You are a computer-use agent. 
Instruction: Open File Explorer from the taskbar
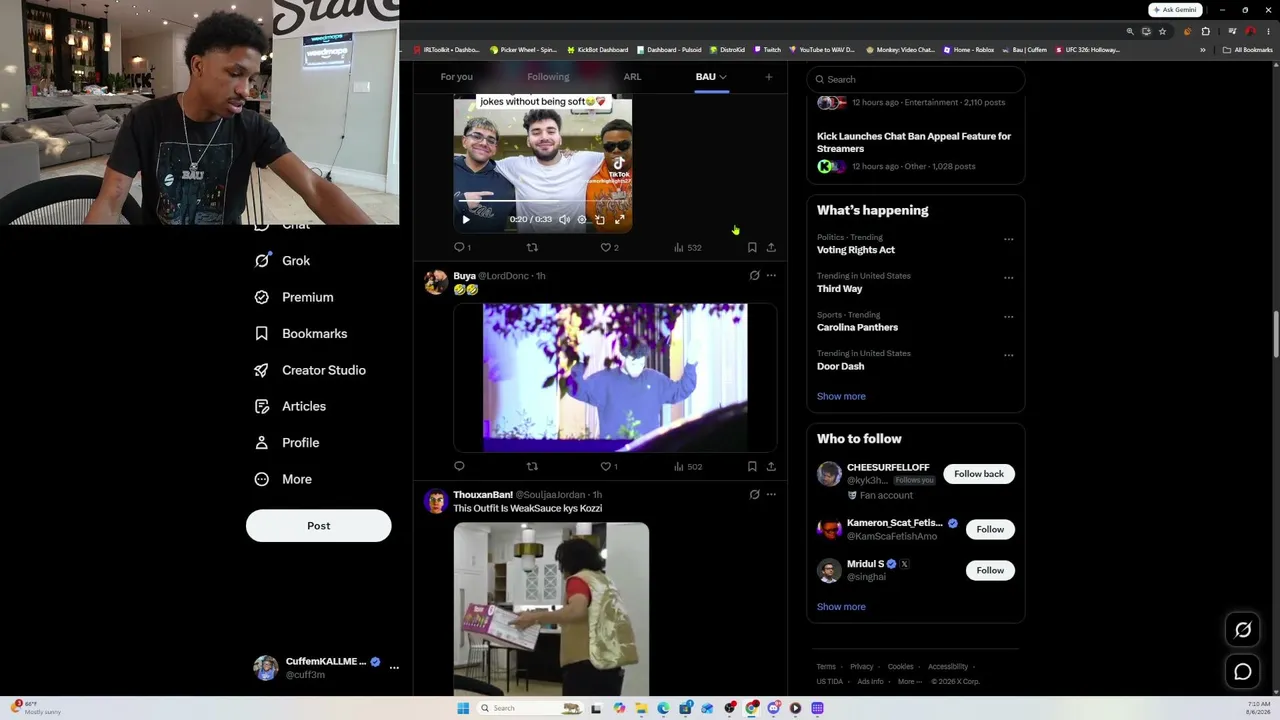click(x=641, y=708)
